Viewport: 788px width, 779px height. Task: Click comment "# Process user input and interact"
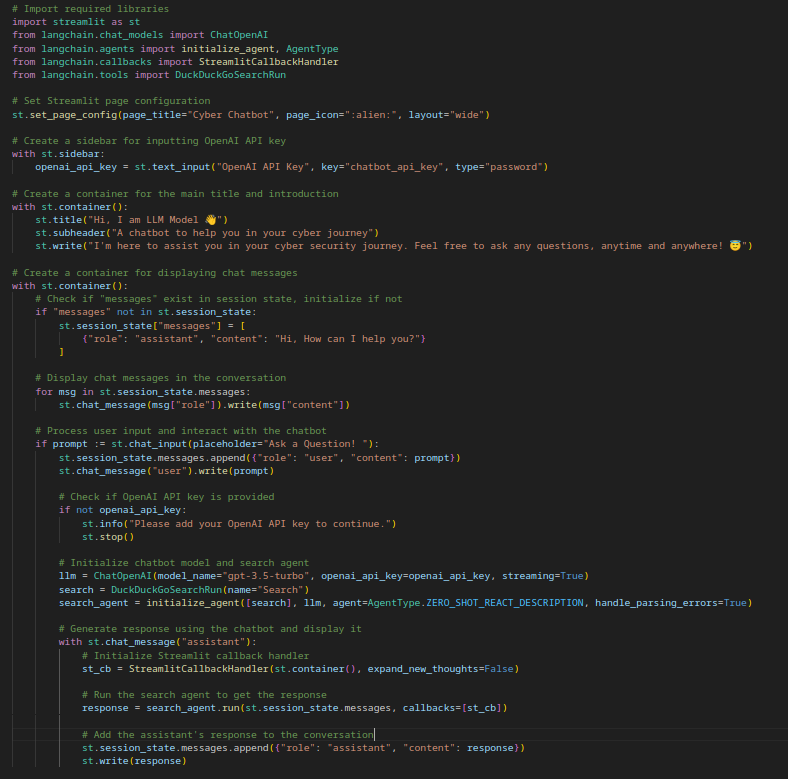(181, 431)
